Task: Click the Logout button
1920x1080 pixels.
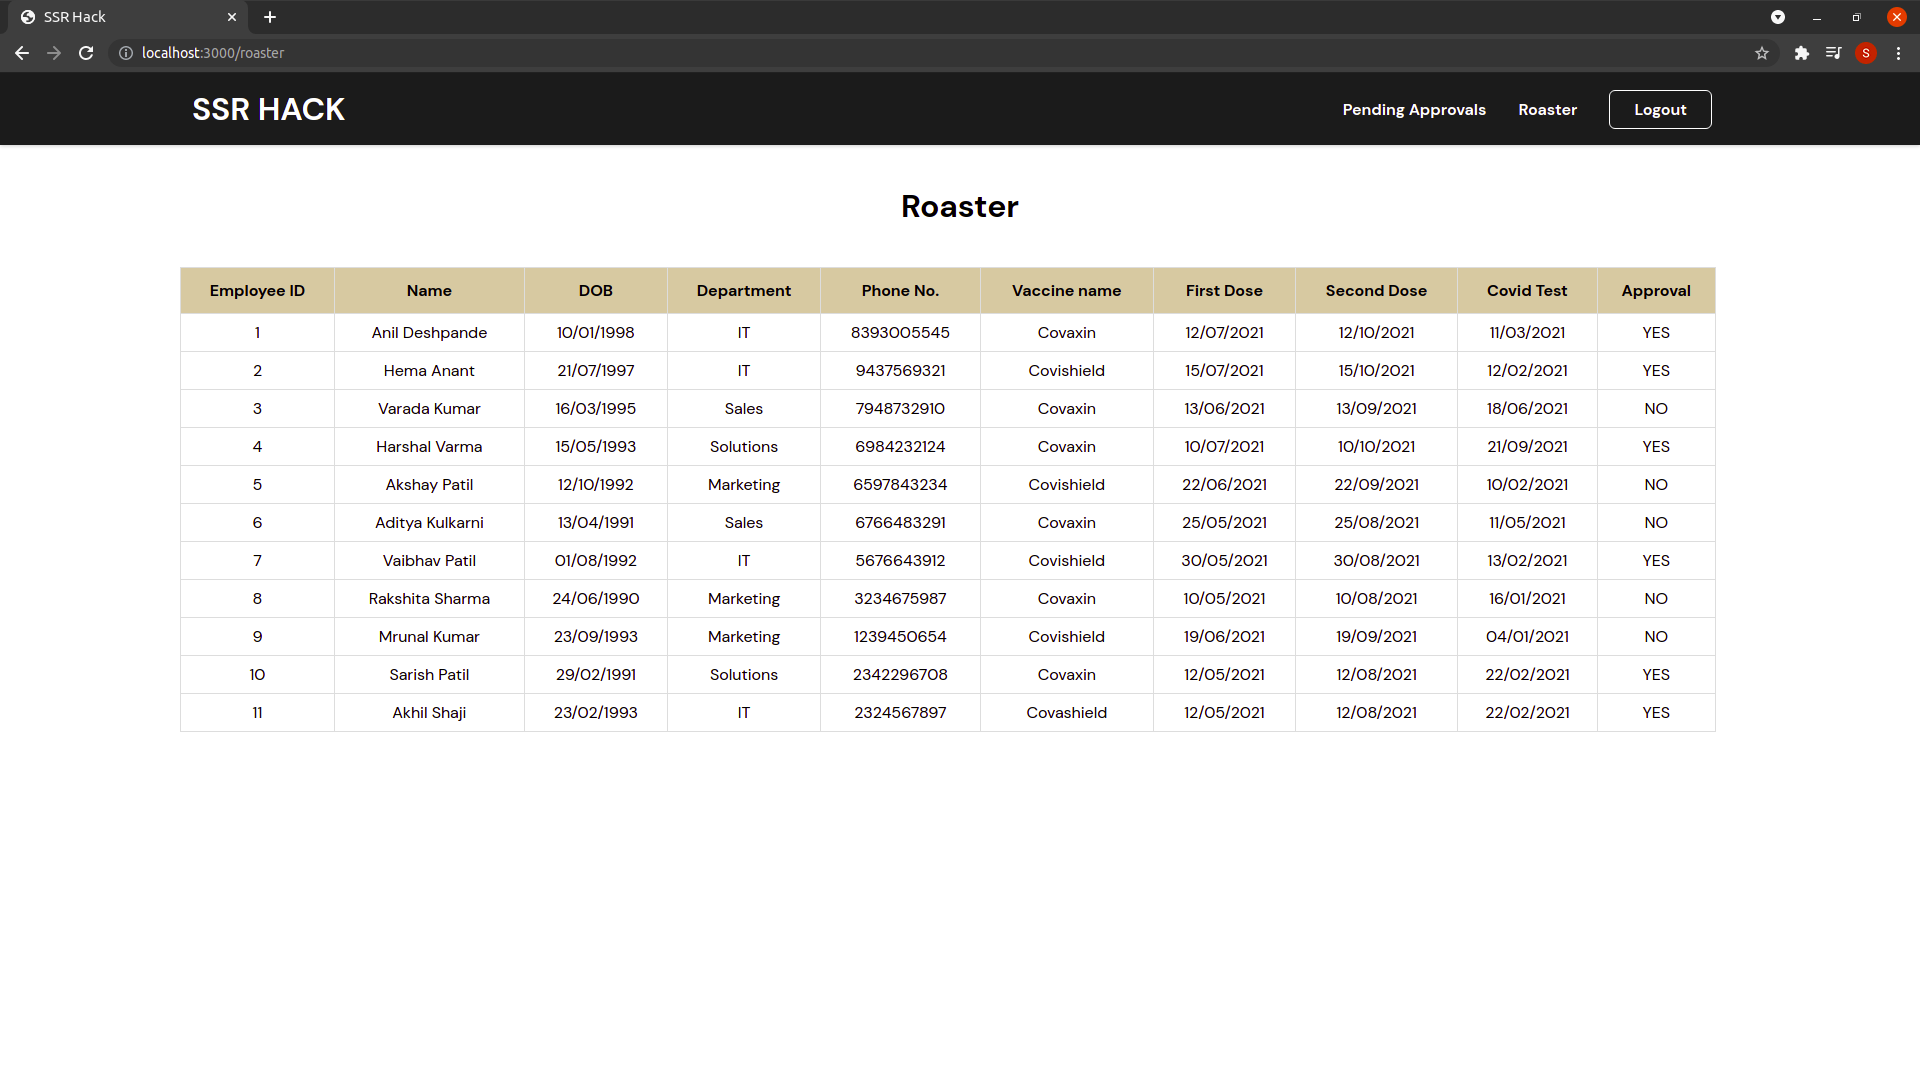Action: [1659, 110]
